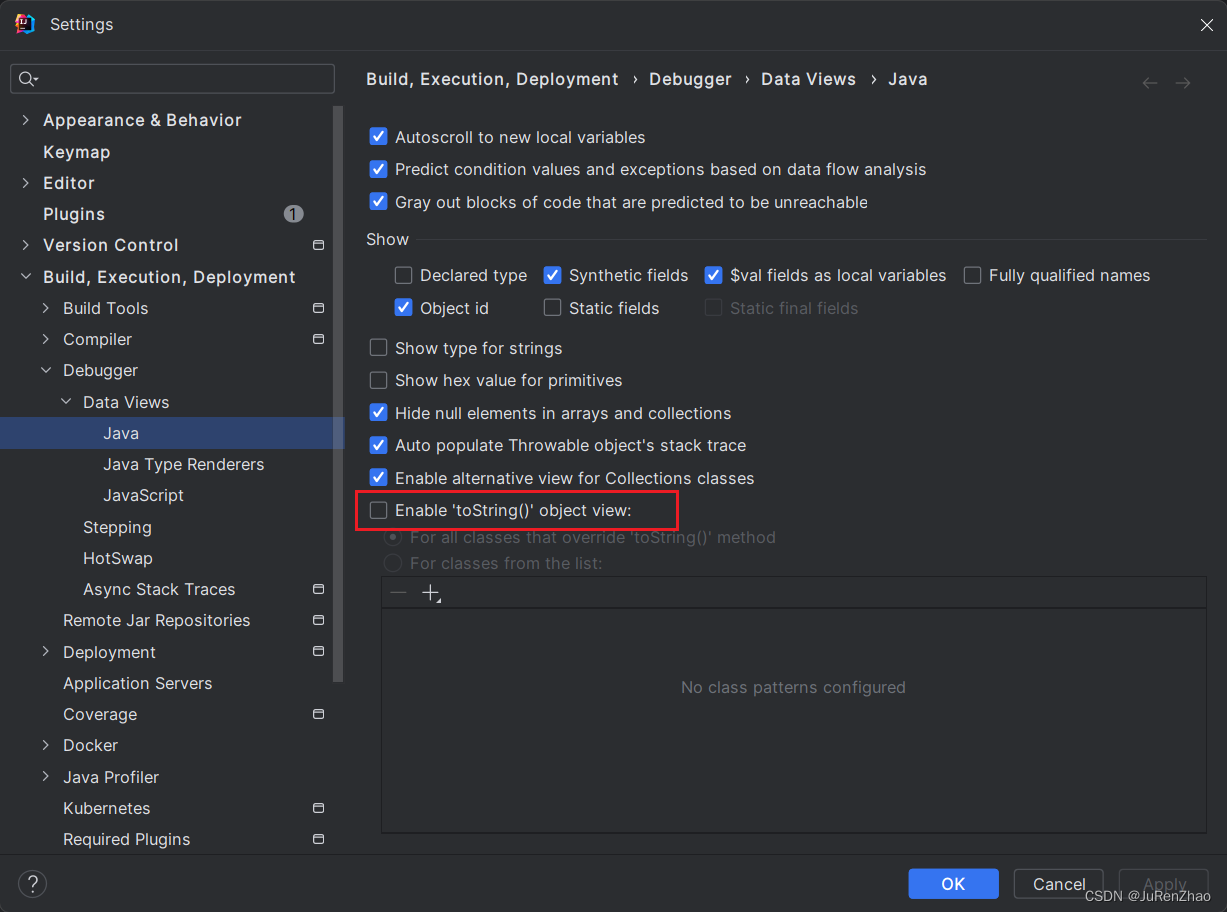The width and height of the screenshot is (1227, 912).
Task: Click project-level icon beside Coverage
Action: pyautogui.click(x=318, y=714)
